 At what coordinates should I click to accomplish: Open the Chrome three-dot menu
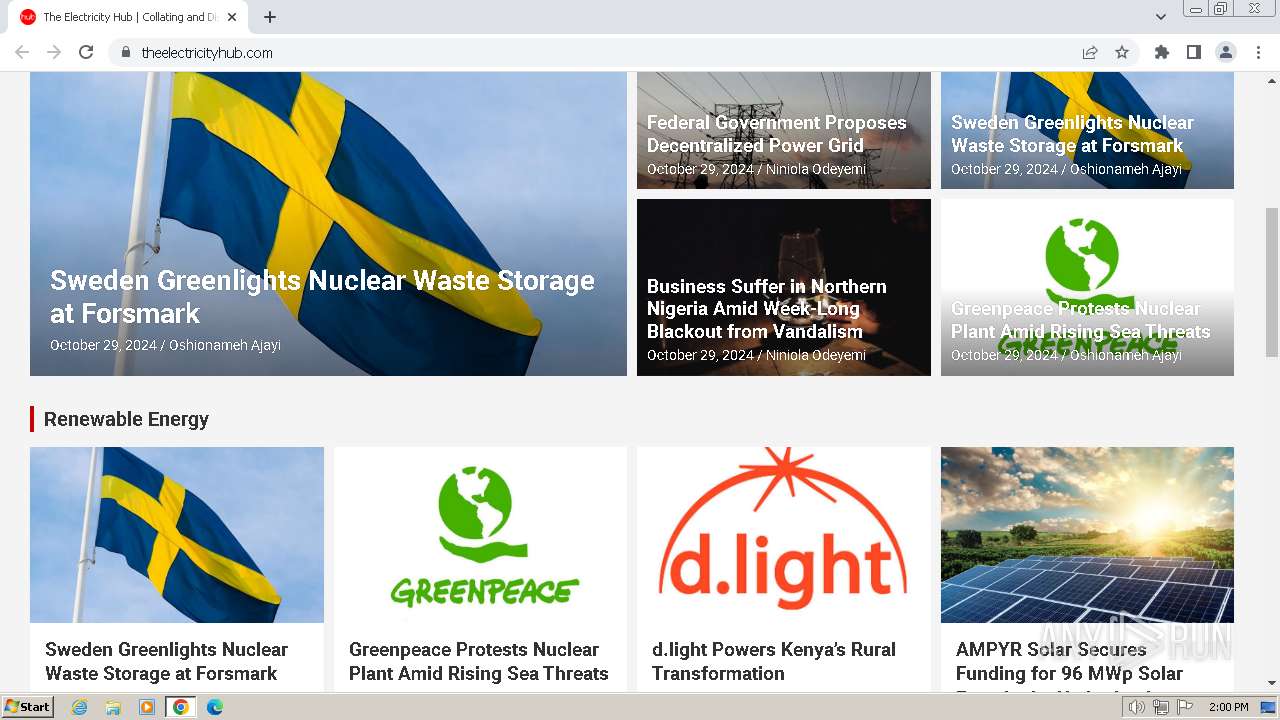click(x=1259, y=52)
